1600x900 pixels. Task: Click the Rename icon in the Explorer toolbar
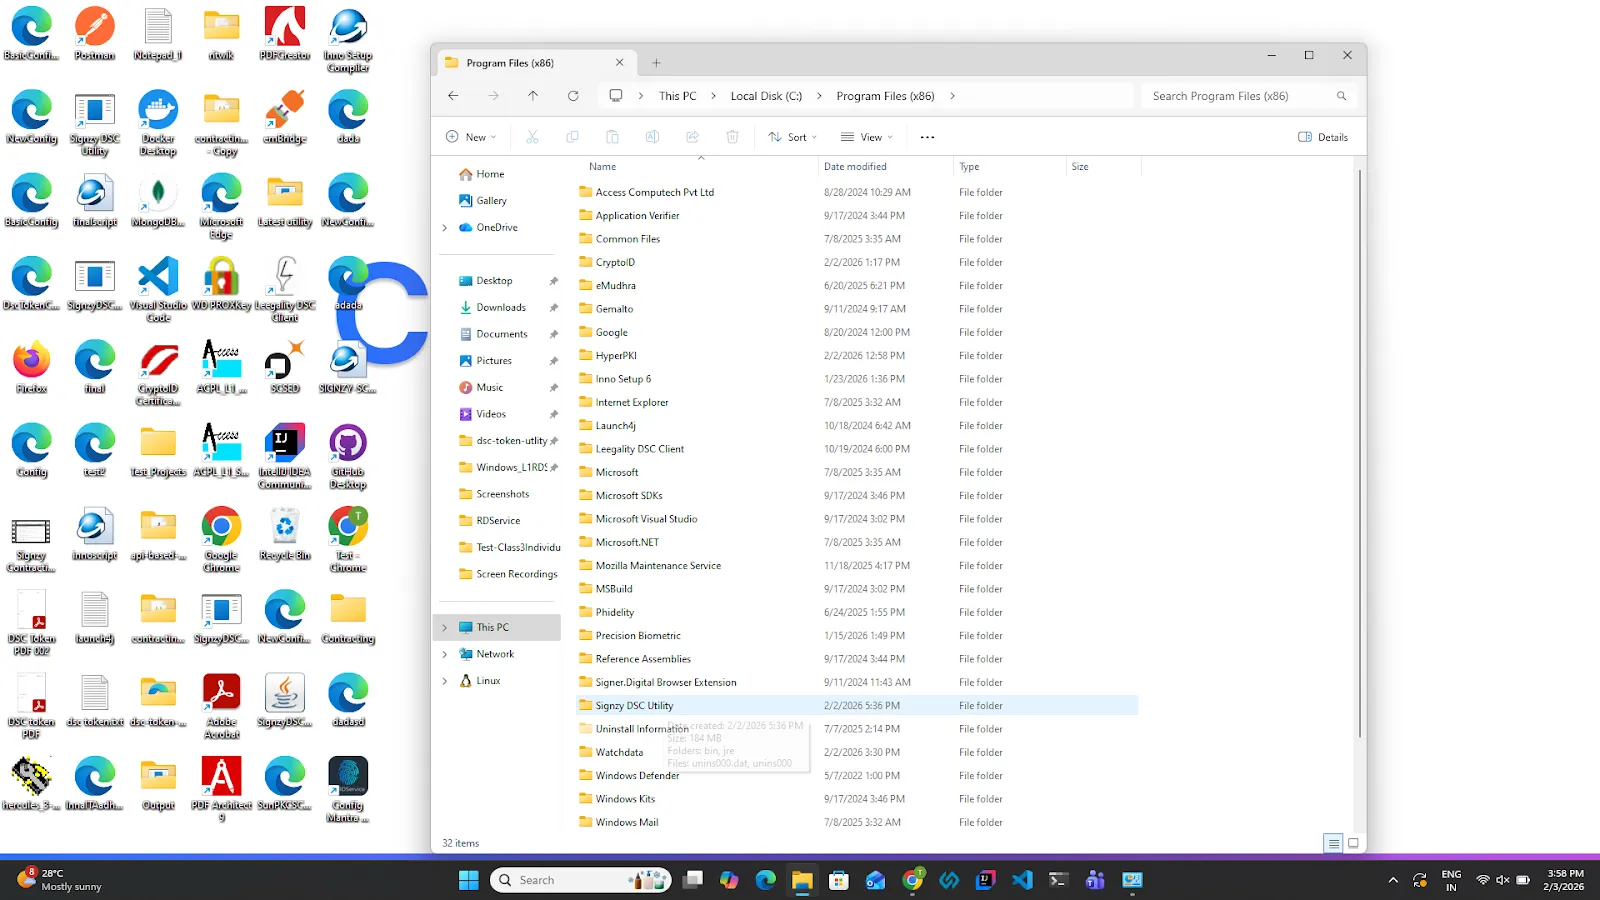tap(652, 137)
